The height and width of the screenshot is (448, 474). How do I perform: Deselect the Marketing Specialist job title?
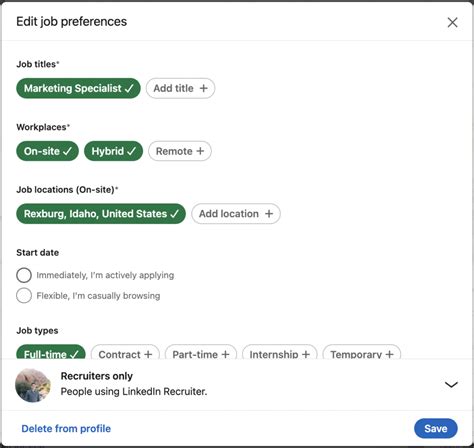[78, 88]
